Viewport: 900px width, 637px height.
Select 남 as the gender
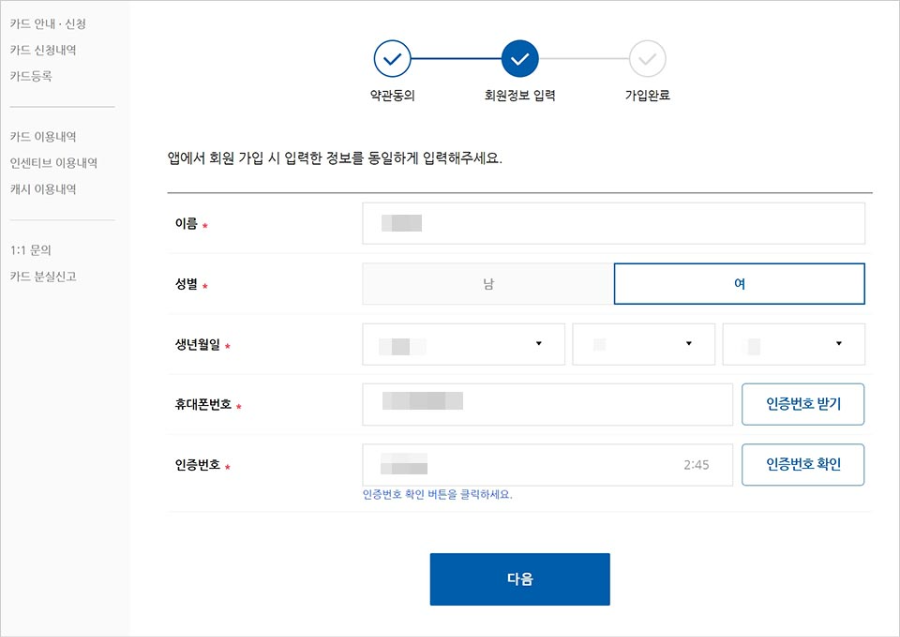pyautogui.click(x=487, y=284)
